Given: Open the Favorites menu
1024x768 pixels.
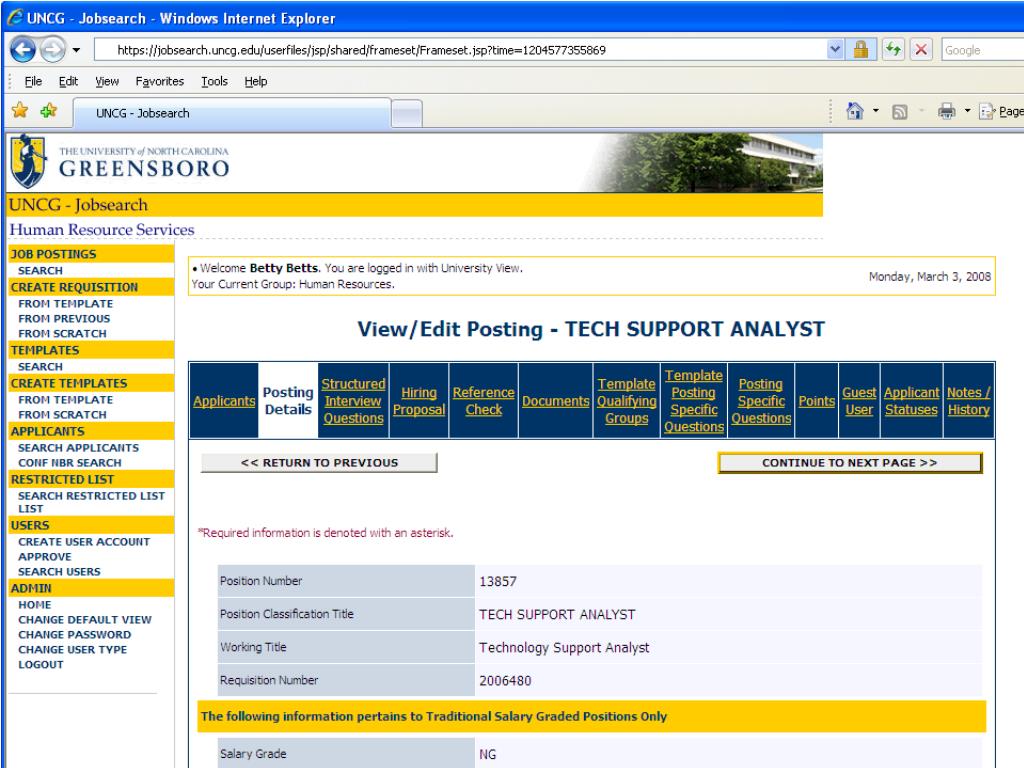Looking at the screenshot, I should [x=159, y=82].
